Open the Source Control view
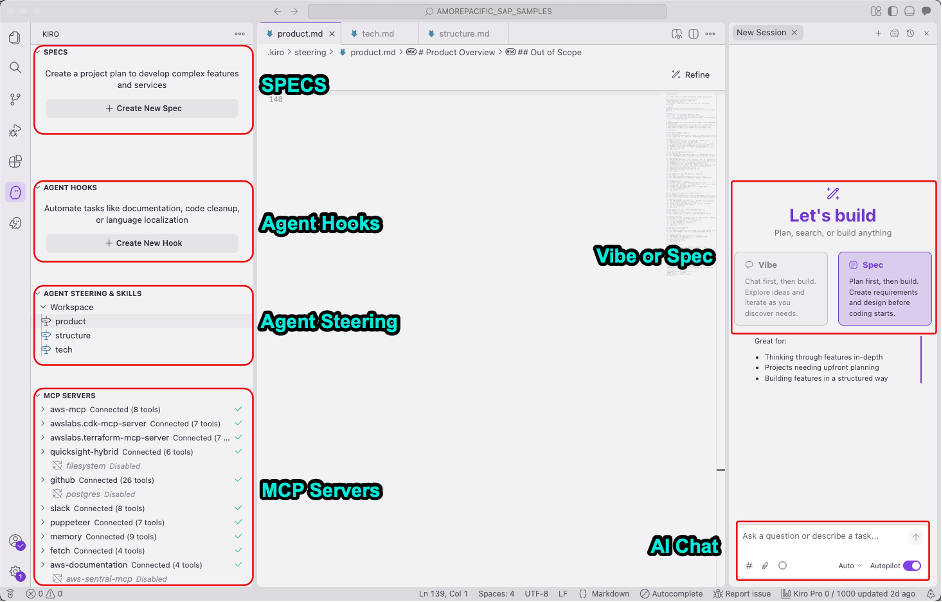Viewport: 942px width, 602px height. (15, 99)
